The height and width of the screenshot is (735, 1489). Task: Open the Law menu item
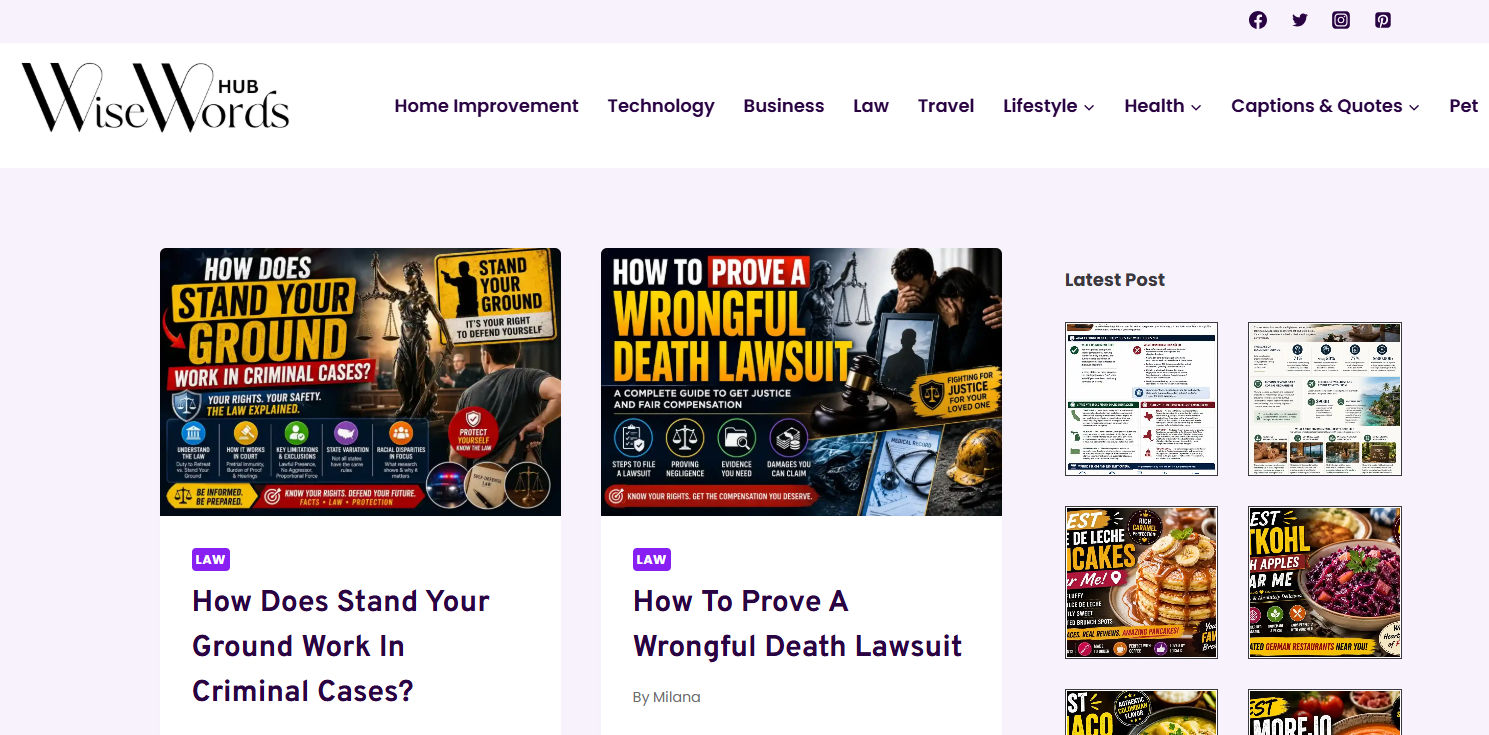point(871,106)
